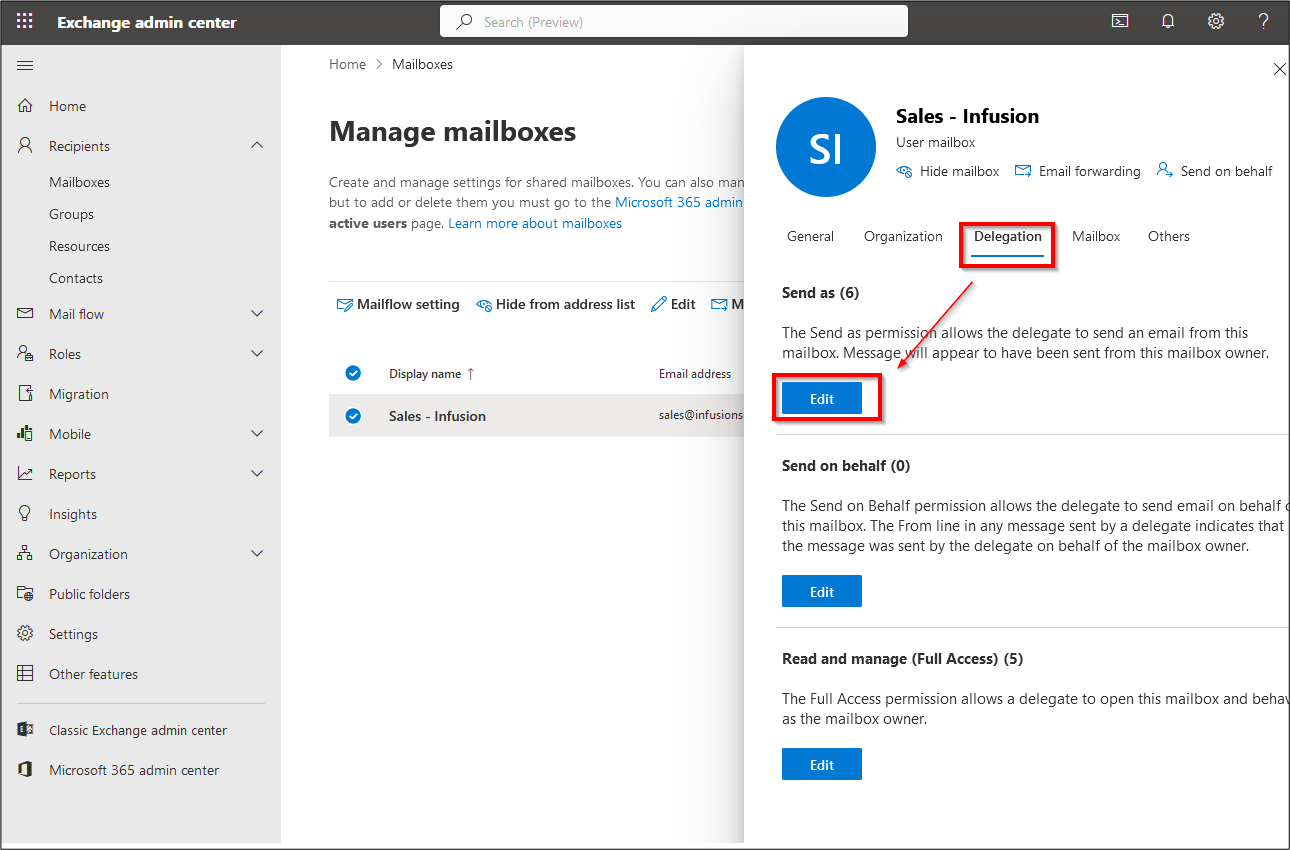1290x850 pixels.
Task: Click into the Search (Preview) box
Action: 674,21
